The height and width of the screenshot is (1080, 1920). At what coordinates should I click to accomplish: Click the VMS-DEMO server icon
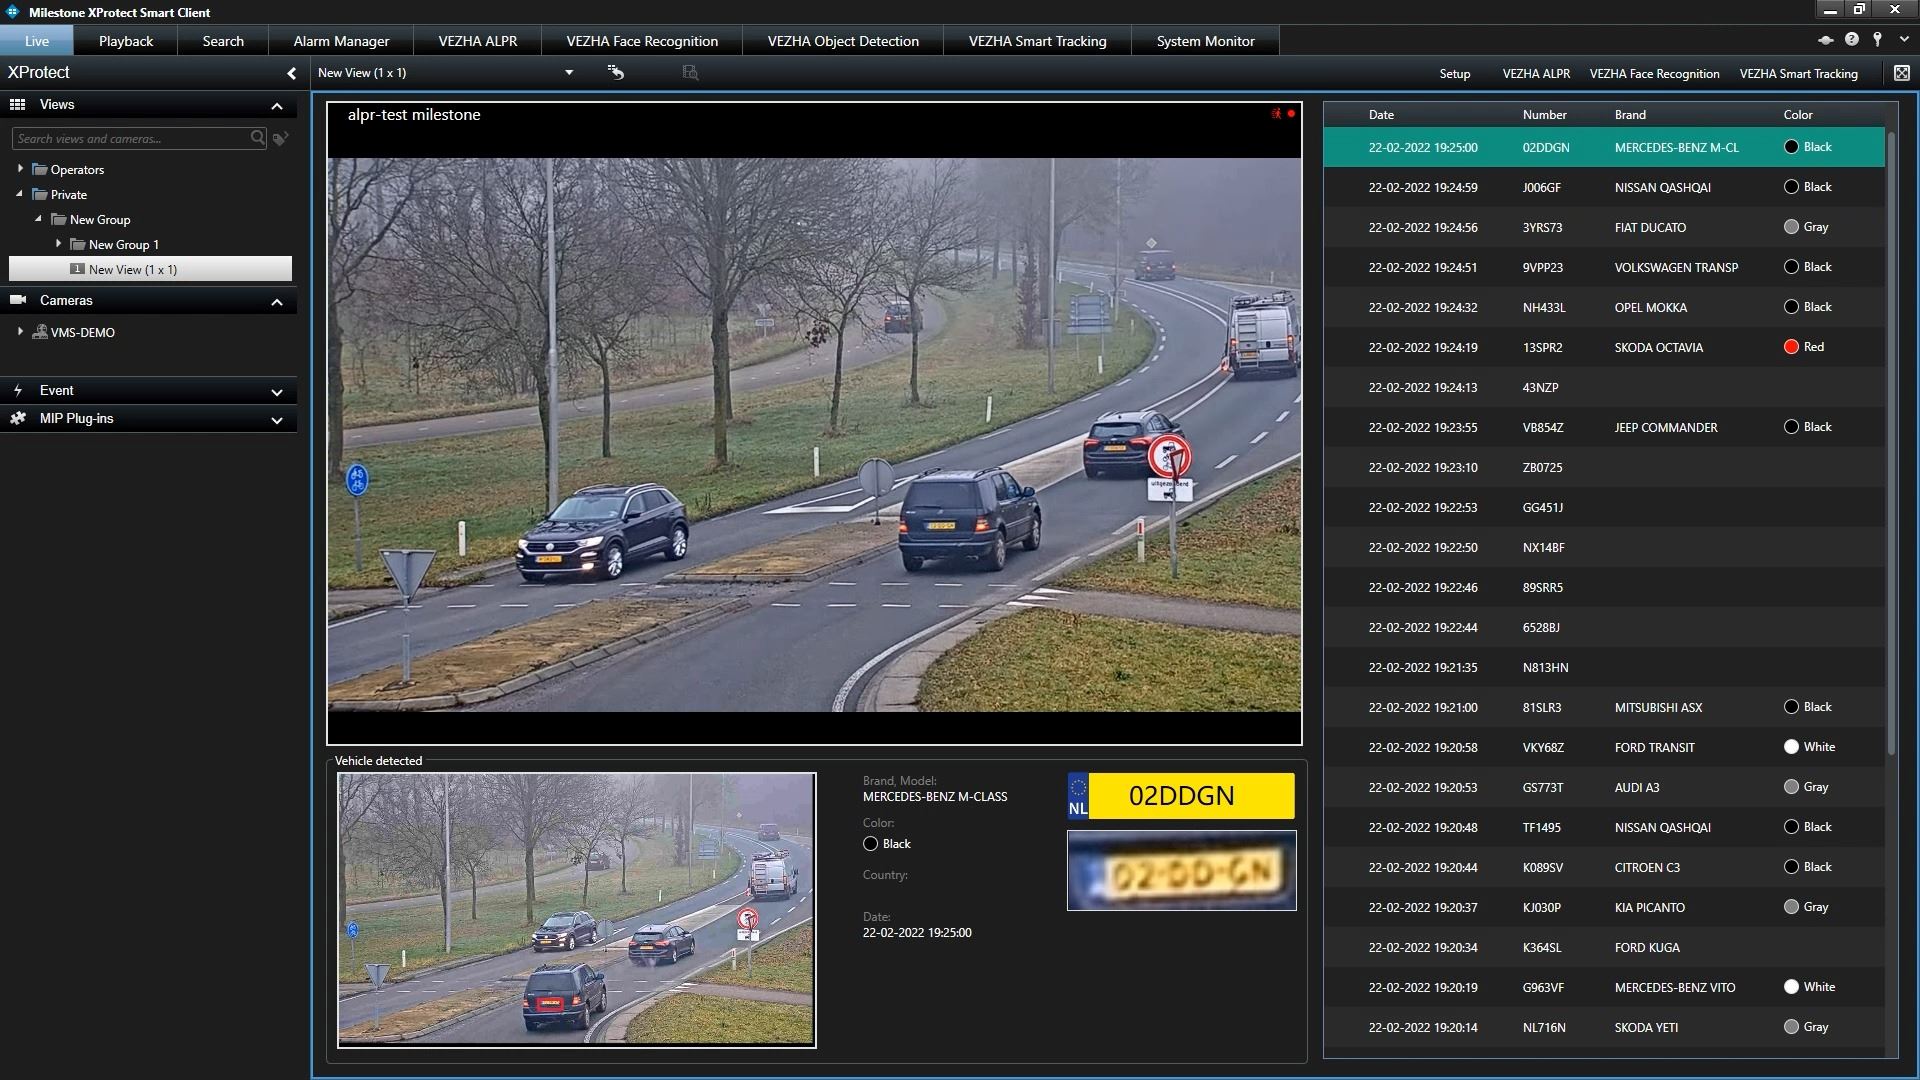(x=40, y=332)
